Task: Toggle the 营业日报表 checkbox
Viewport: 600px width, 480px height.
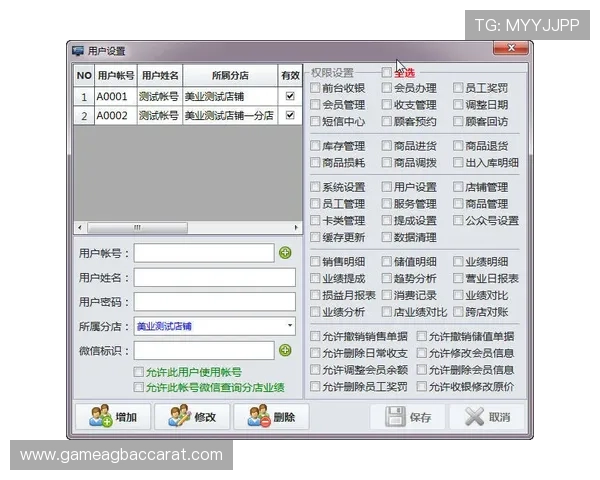Action: (x=458, y=278)
